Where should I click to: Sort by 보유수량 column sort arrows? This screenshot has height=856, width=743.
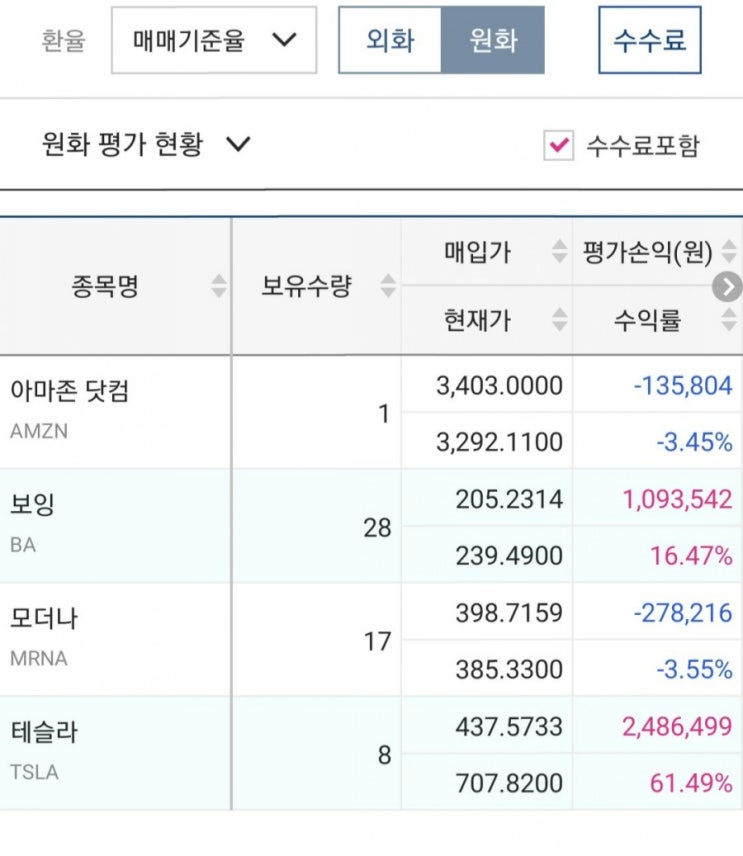pos(388,287)
